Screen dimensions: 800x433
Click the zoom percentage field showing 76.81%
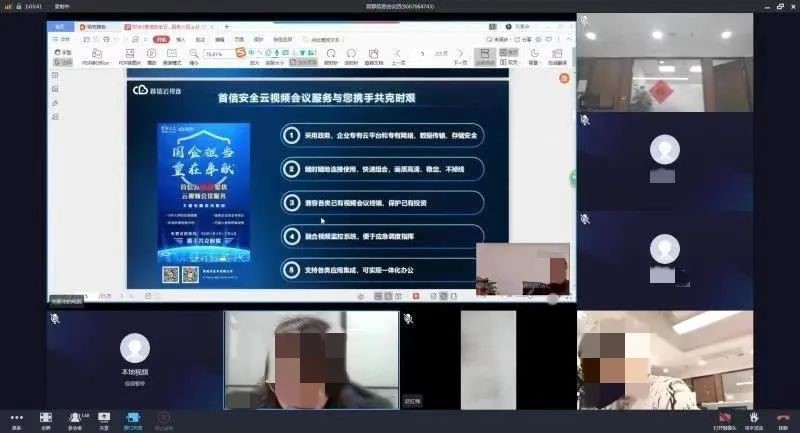pos(219,54)
